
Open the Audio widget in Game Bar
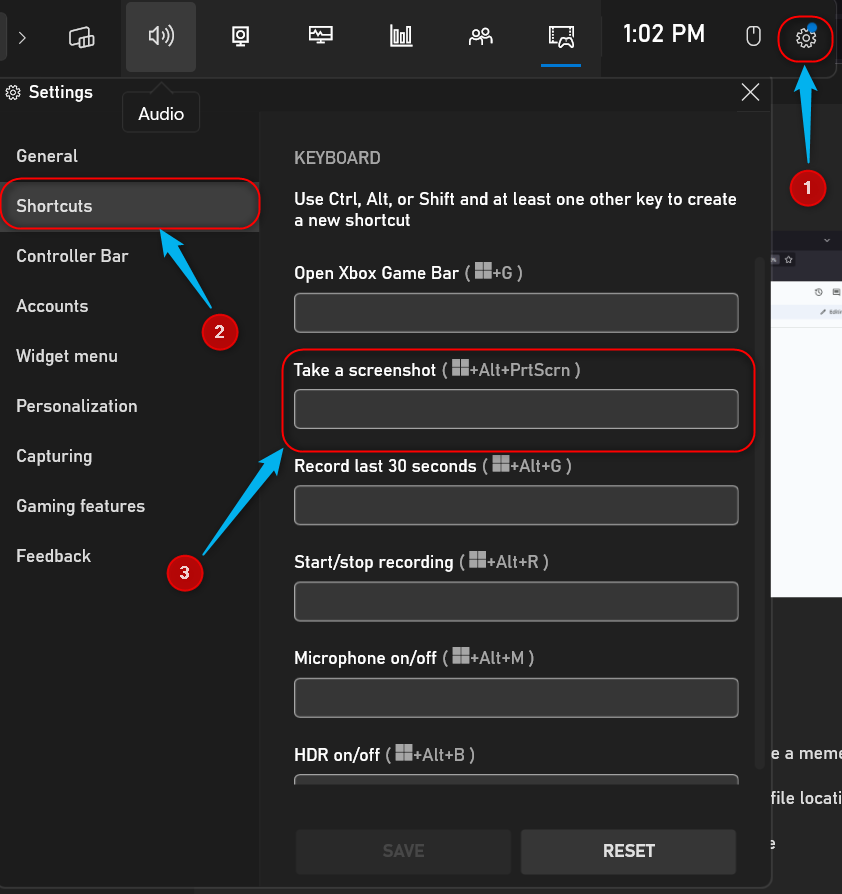click(x=161, y=37)
